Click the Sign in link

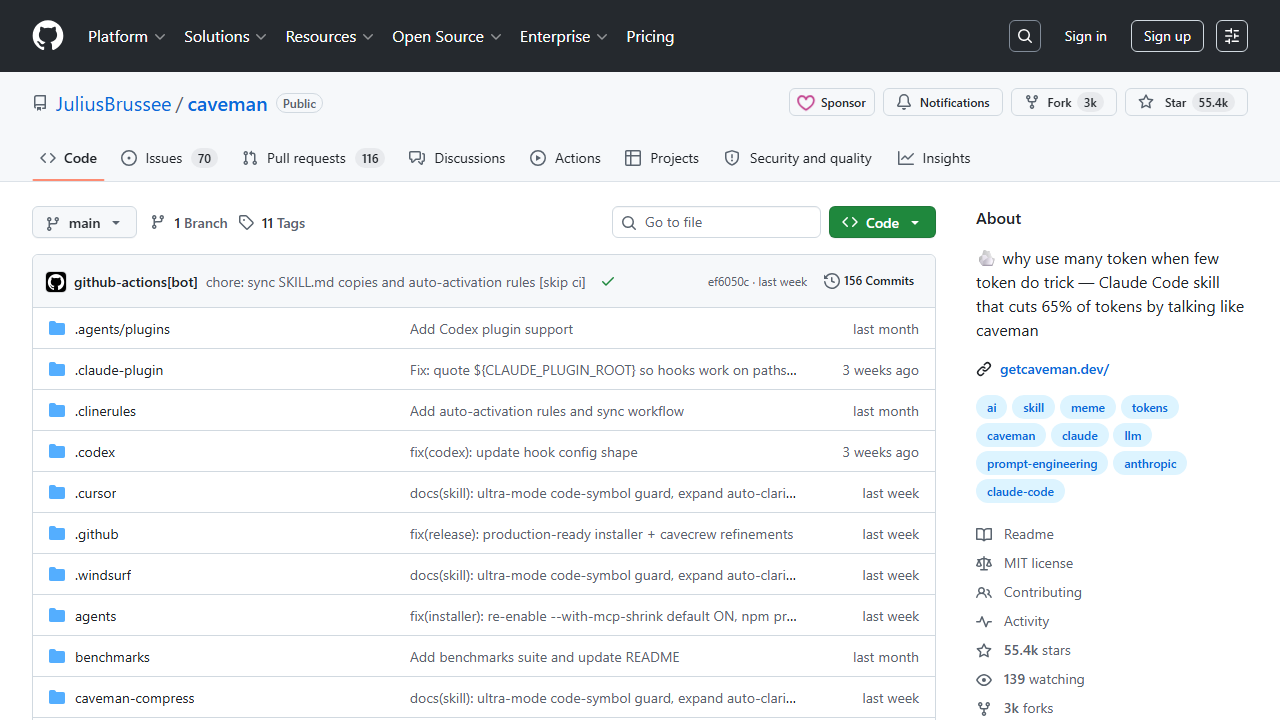[x=1085, y=36]
